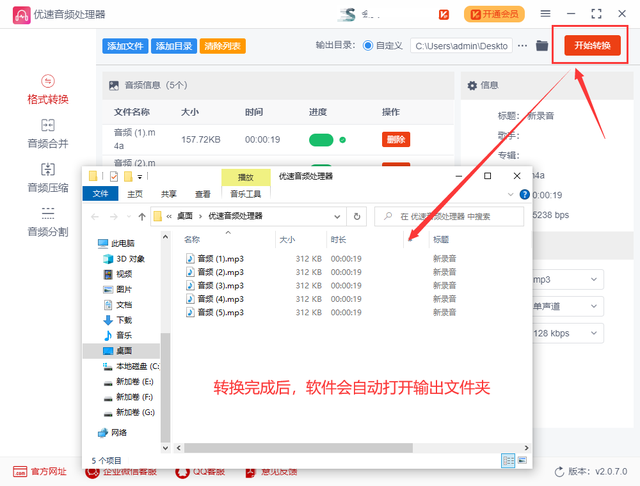Open Explorer recent locations dropdown arrow

(129, 217)
